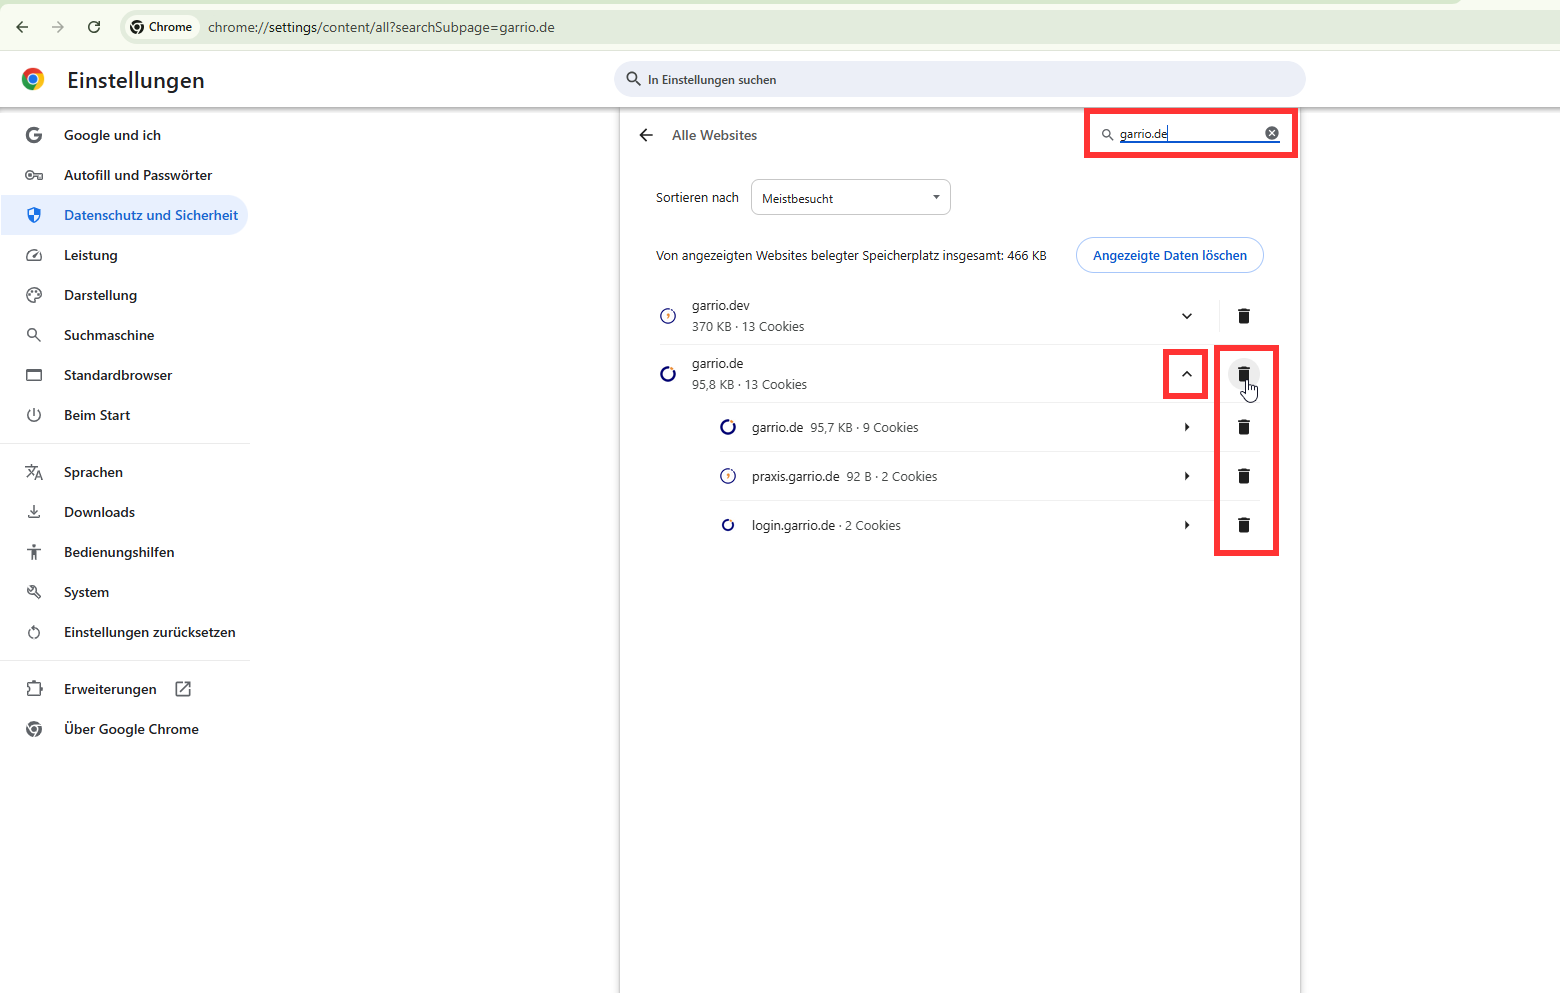Expand the garrio.dev site group
1560x993 pixels.
click(1187, 316)
